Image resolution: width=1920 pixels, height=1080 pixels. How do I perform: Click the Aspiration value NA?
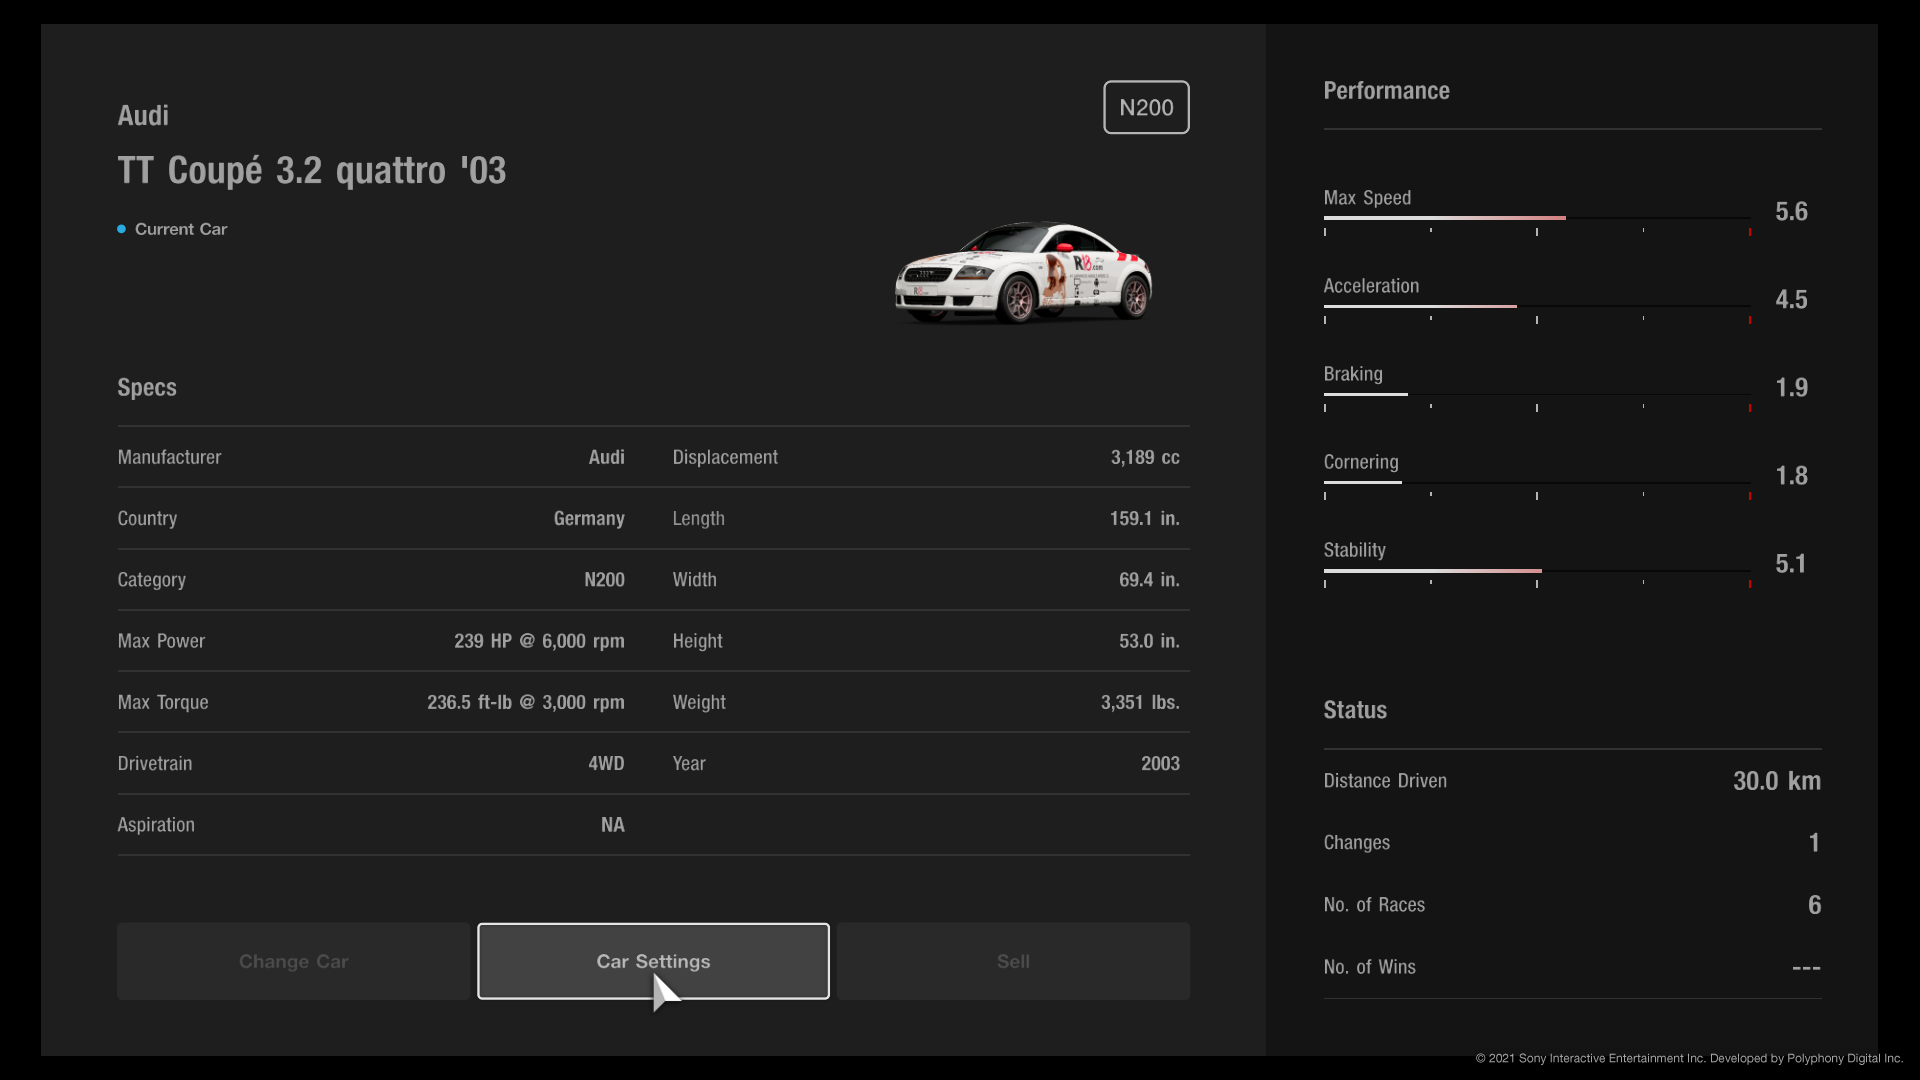(613, 825)
